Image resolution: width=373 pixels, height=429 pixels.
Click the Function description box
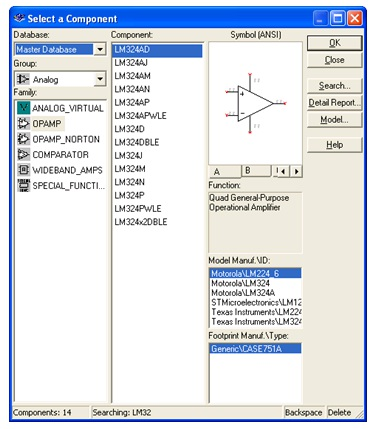[x=255, y=223]
